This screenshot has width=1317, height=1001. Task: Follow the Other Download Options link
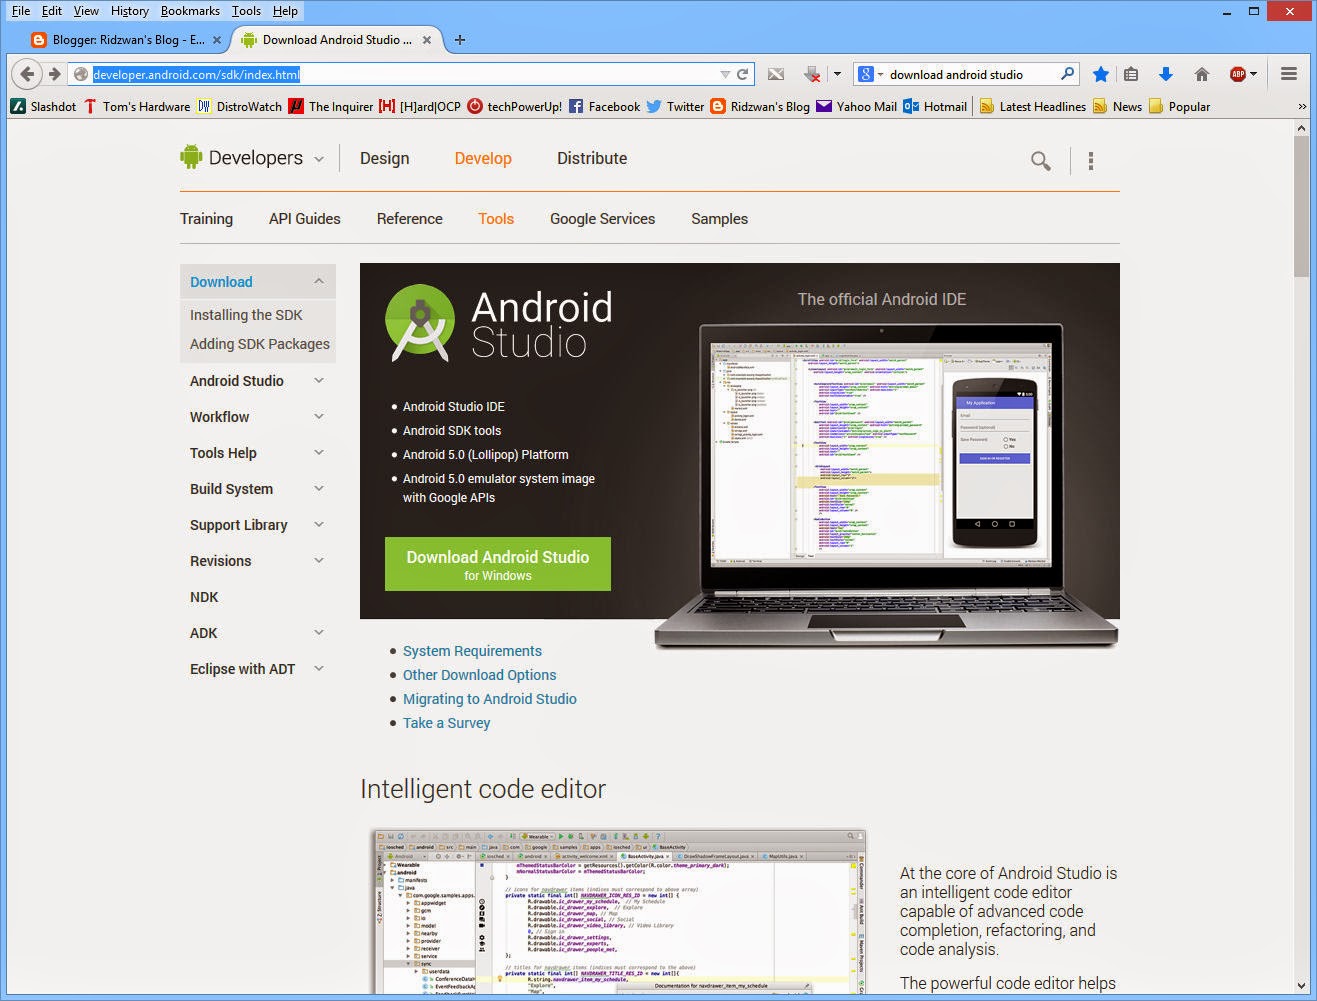(480, 675)
